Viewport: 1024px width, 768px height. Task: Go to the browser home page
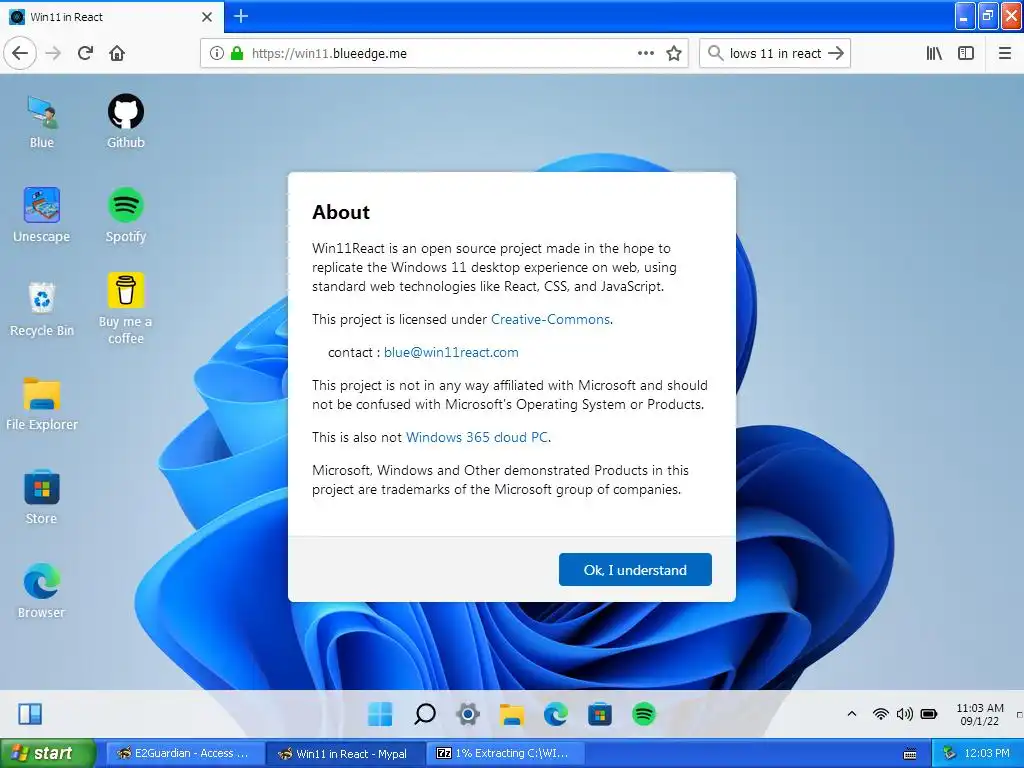click(117, 53)
